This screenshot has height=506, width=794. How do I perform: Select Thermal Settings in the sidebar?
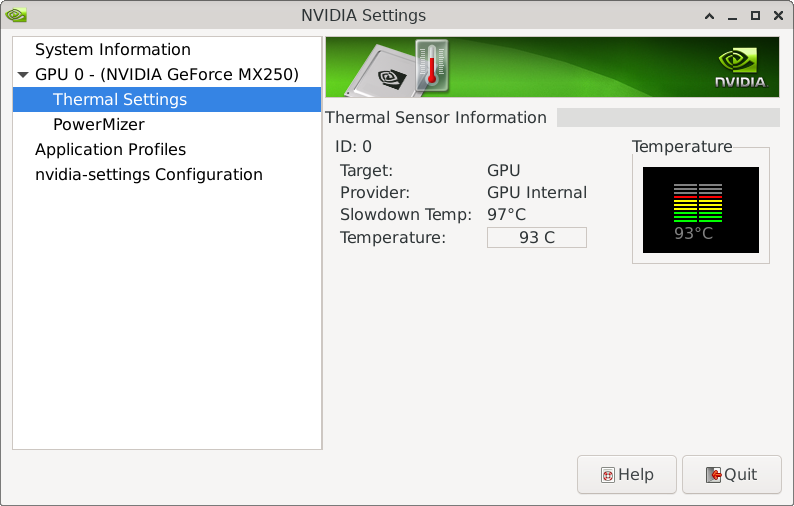click(x=120, y=100)
